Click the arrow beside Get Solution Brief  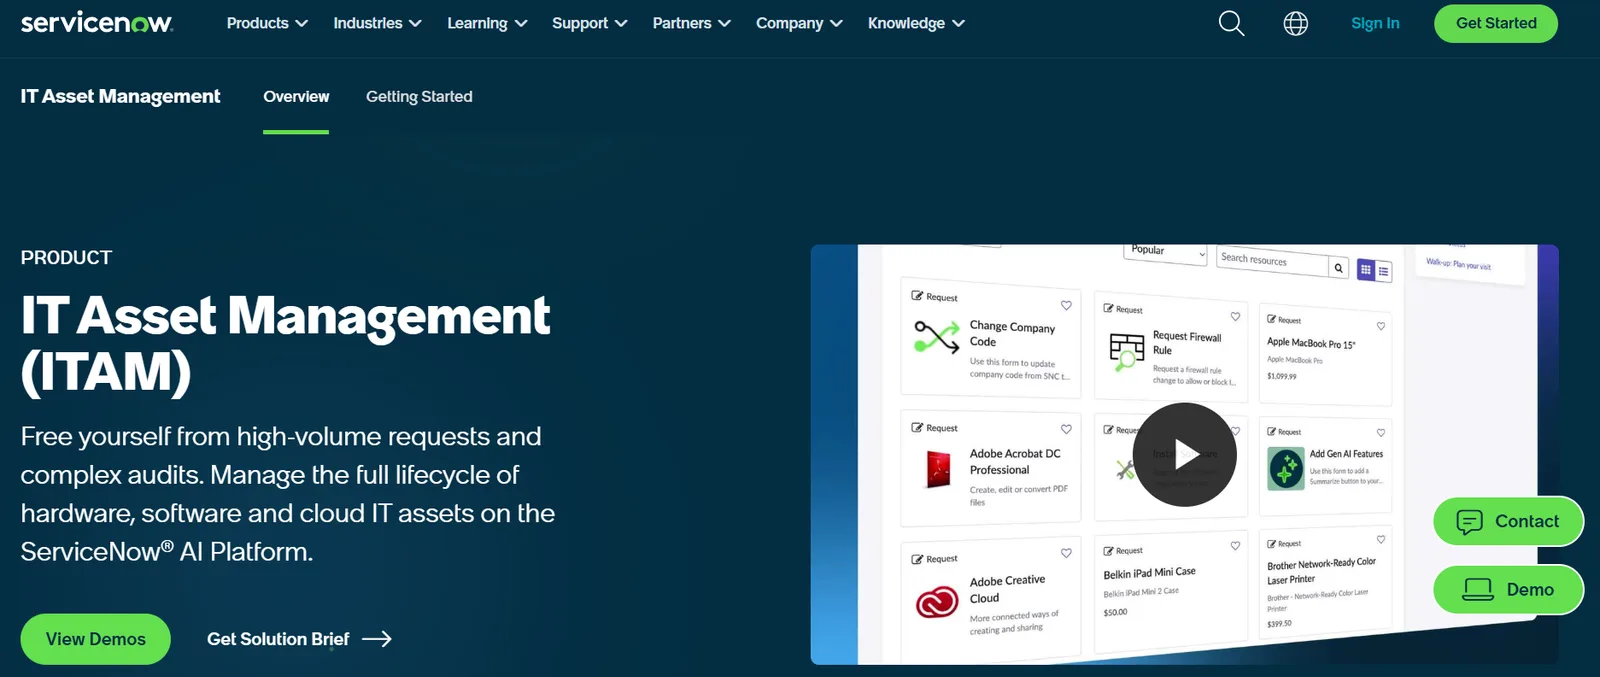[x=377, y=639]
